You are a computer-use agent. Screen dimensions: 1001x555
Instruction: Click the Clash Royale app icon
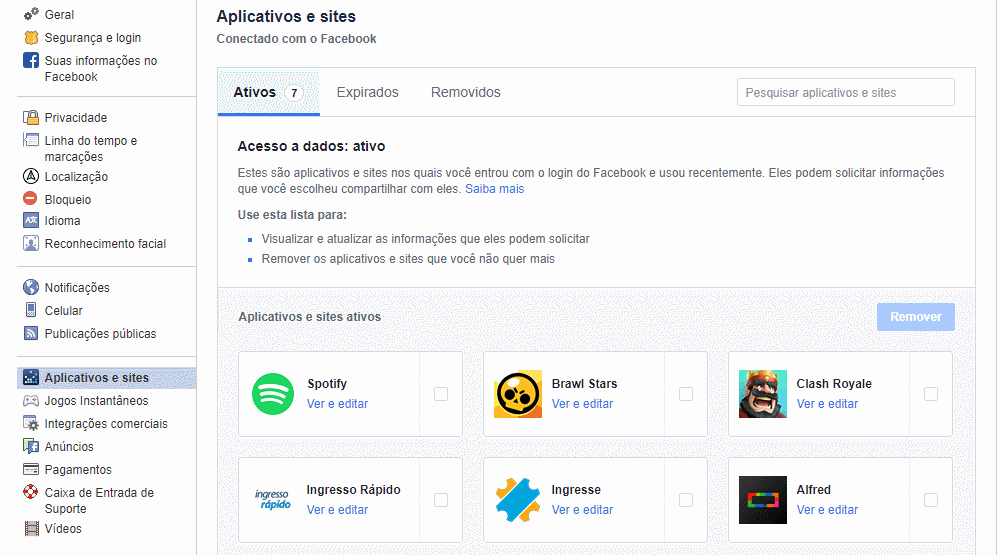763,394
